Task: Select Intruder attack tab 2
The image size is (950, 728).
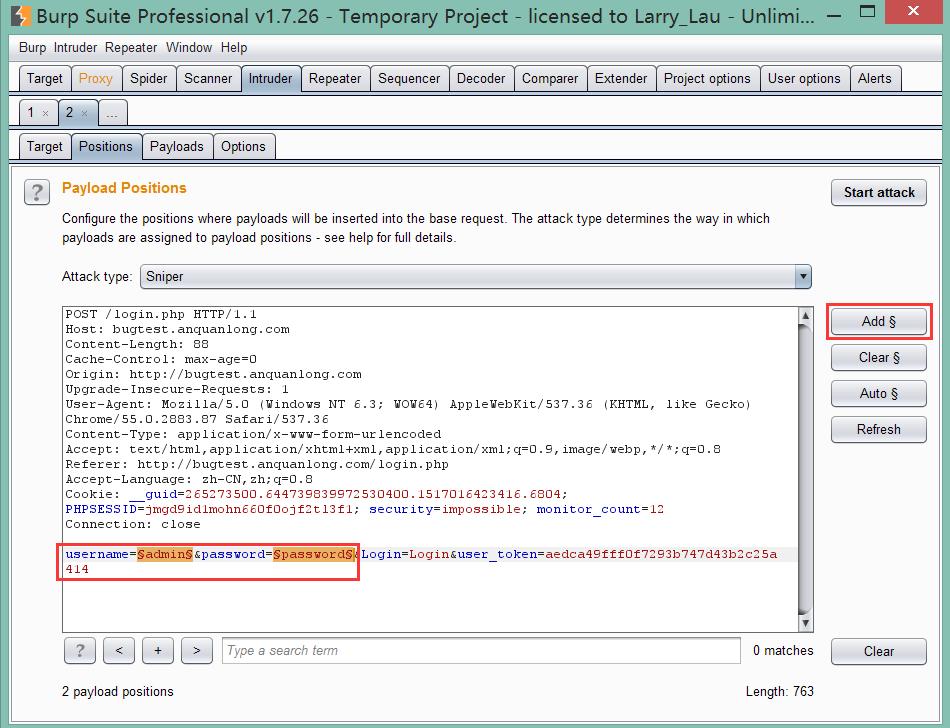Action: click(70, 113)
